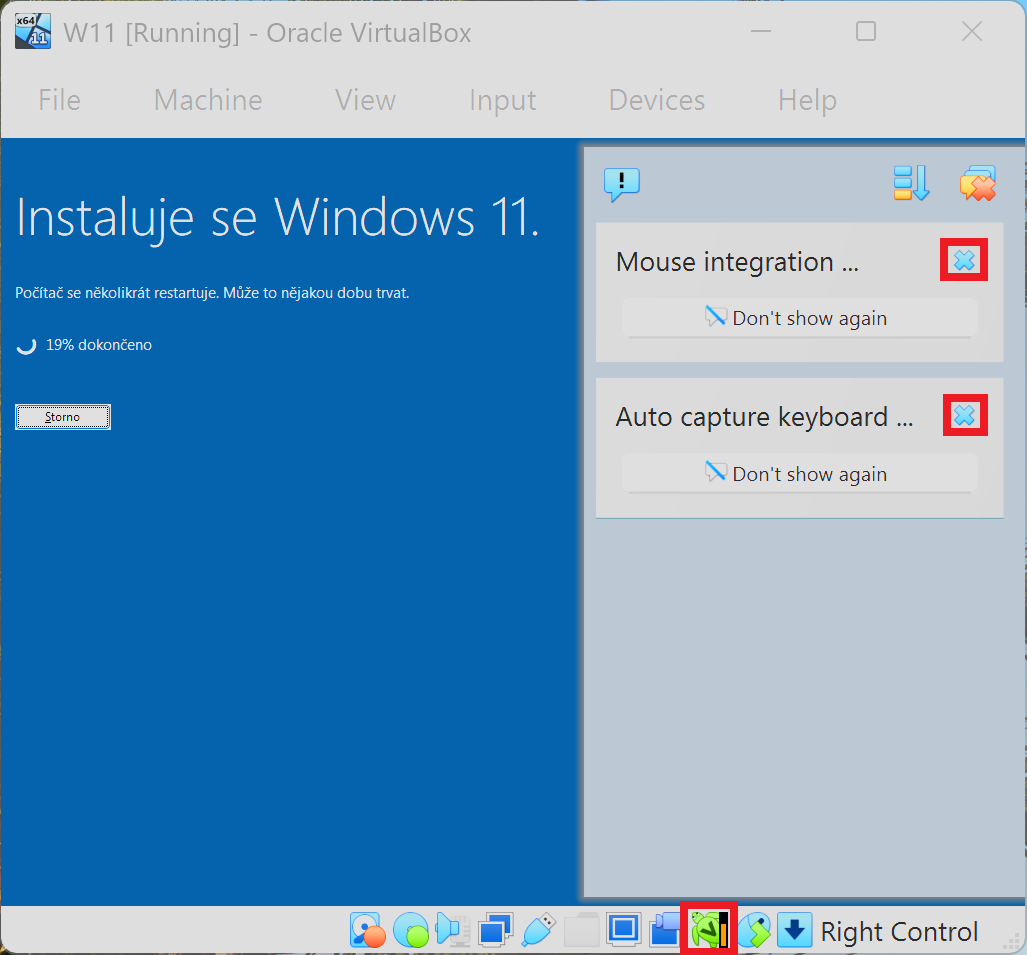This screenshot has height=955, width=1027.
Task: Click Don't show again under Mouse integration
Action: [x=799, y=318]
